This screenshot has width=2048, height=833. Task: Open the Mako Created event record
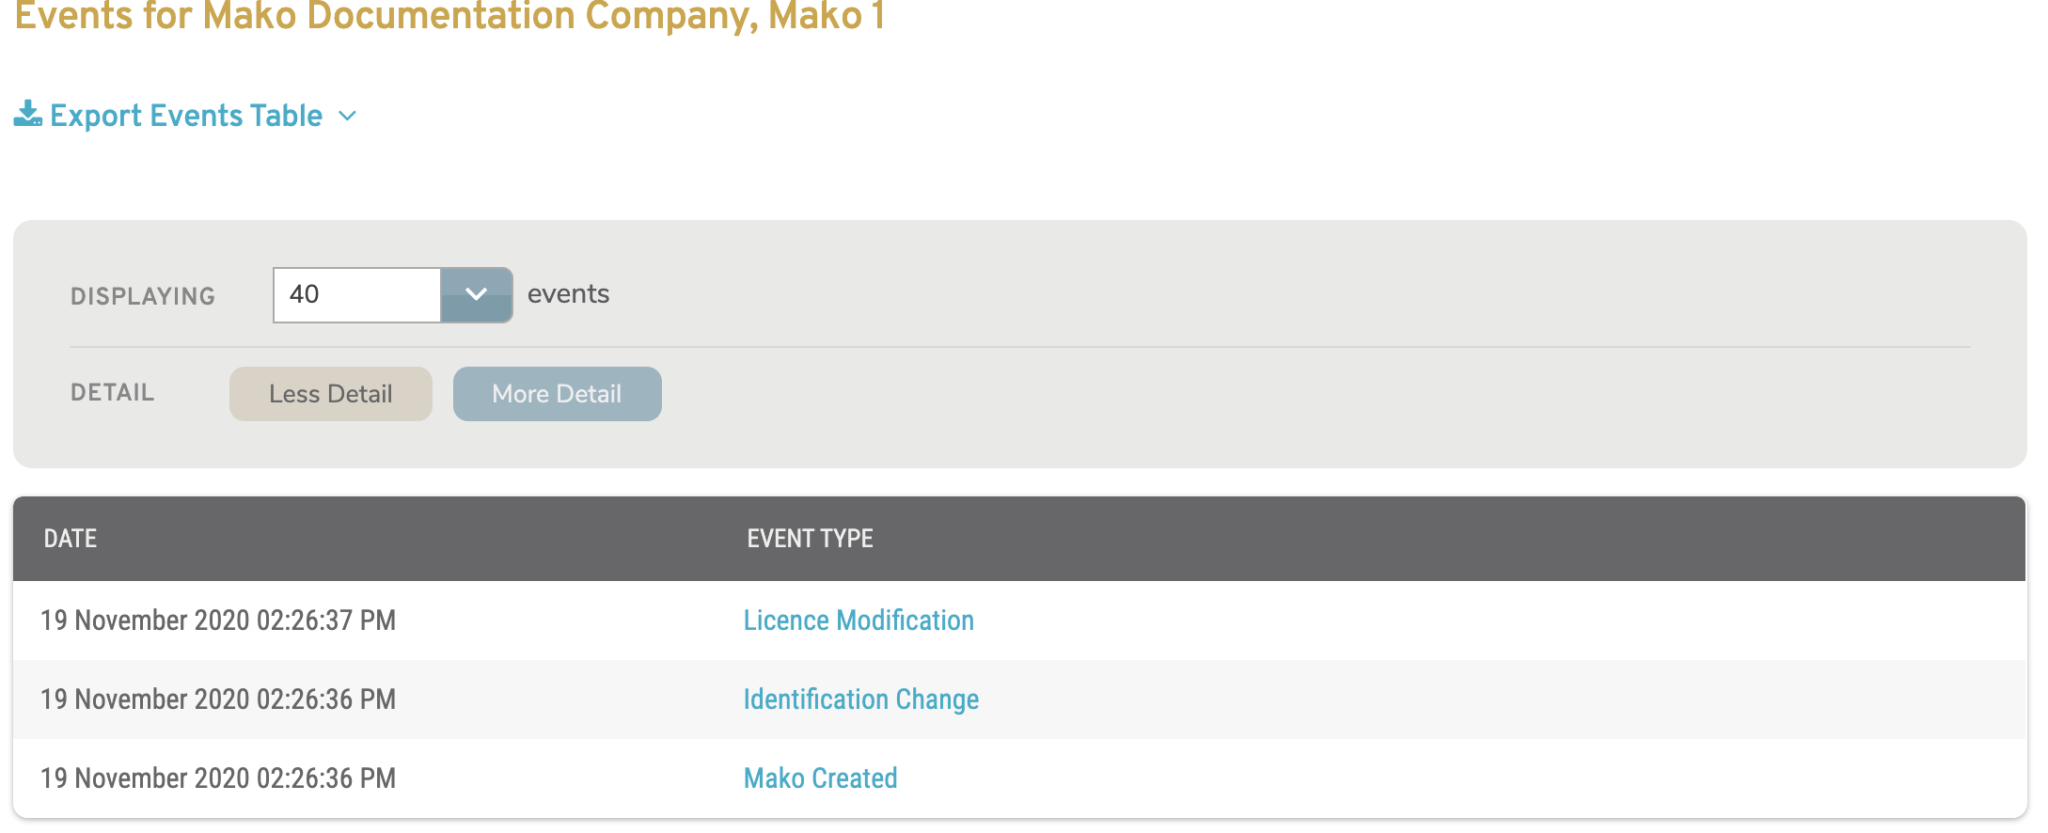(x=820, y=778)
